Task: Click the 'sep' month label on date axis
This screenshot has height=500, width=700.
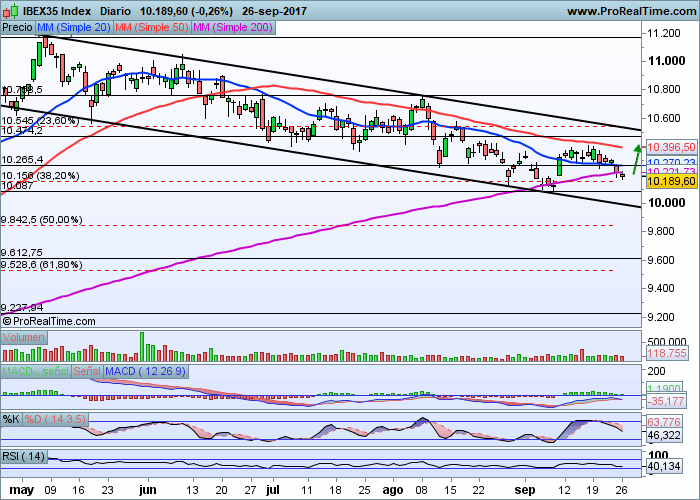Action: (525, 490)
